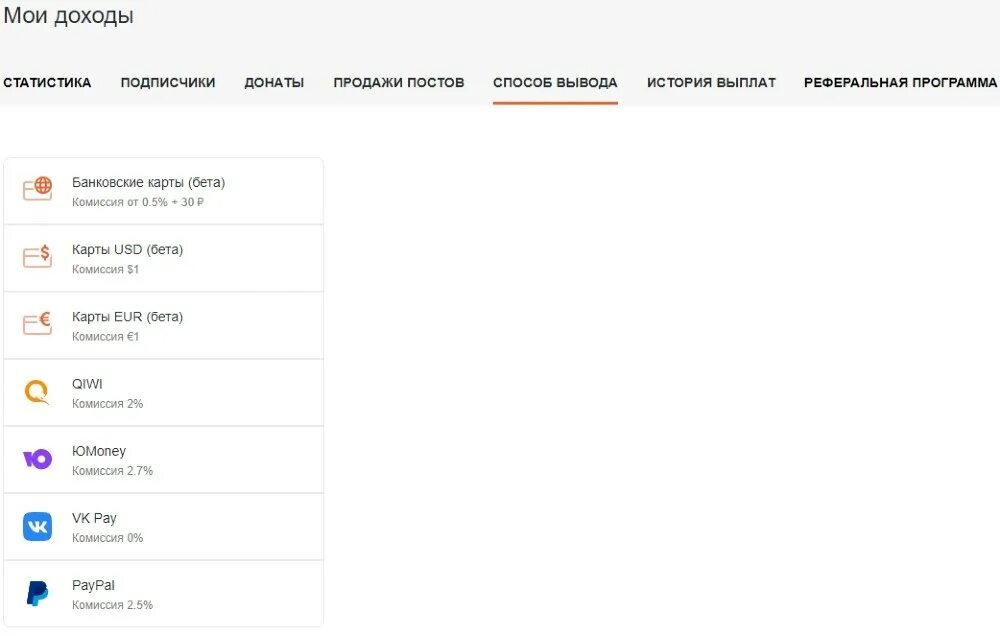Click the VK Pay blue logo

pyautogui.click(x=38, y=526)
